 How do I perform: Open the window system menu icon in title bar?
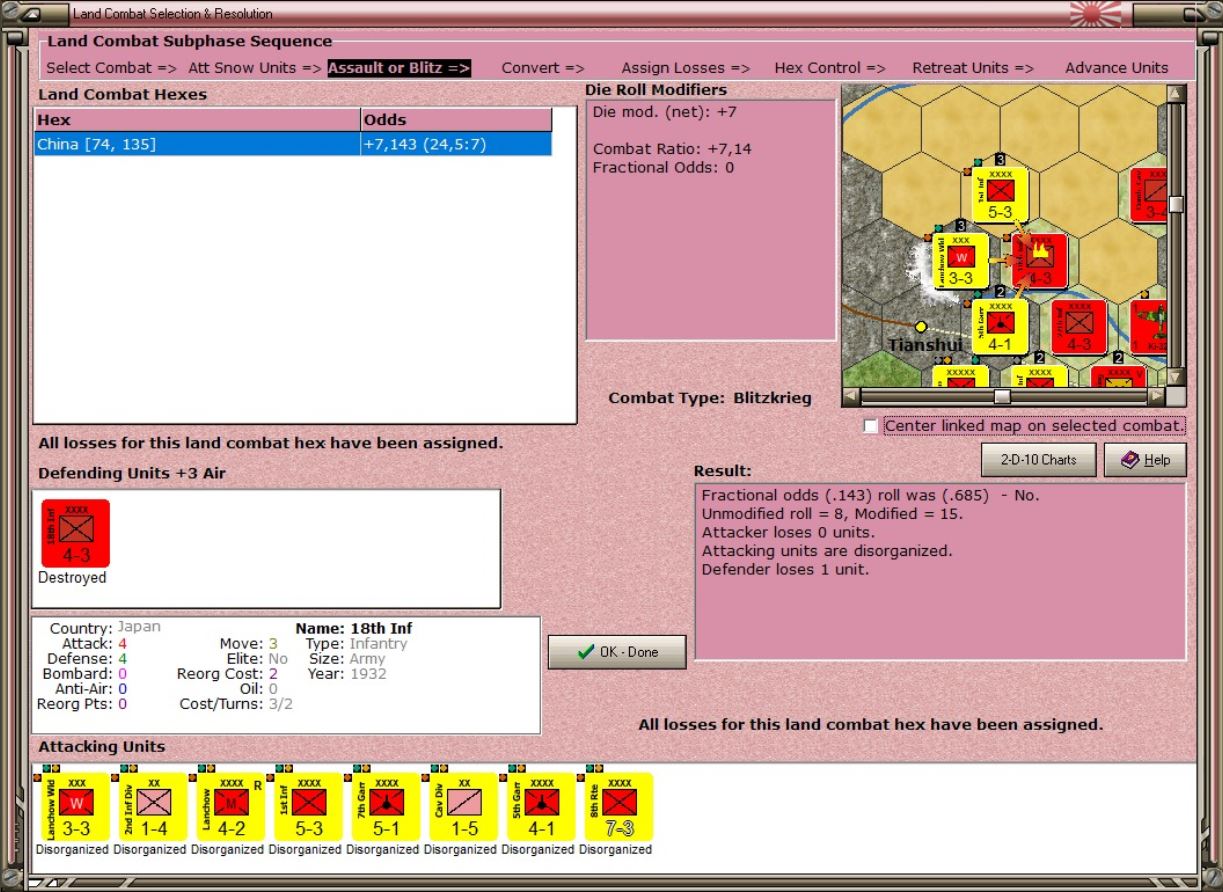[32, 14]
